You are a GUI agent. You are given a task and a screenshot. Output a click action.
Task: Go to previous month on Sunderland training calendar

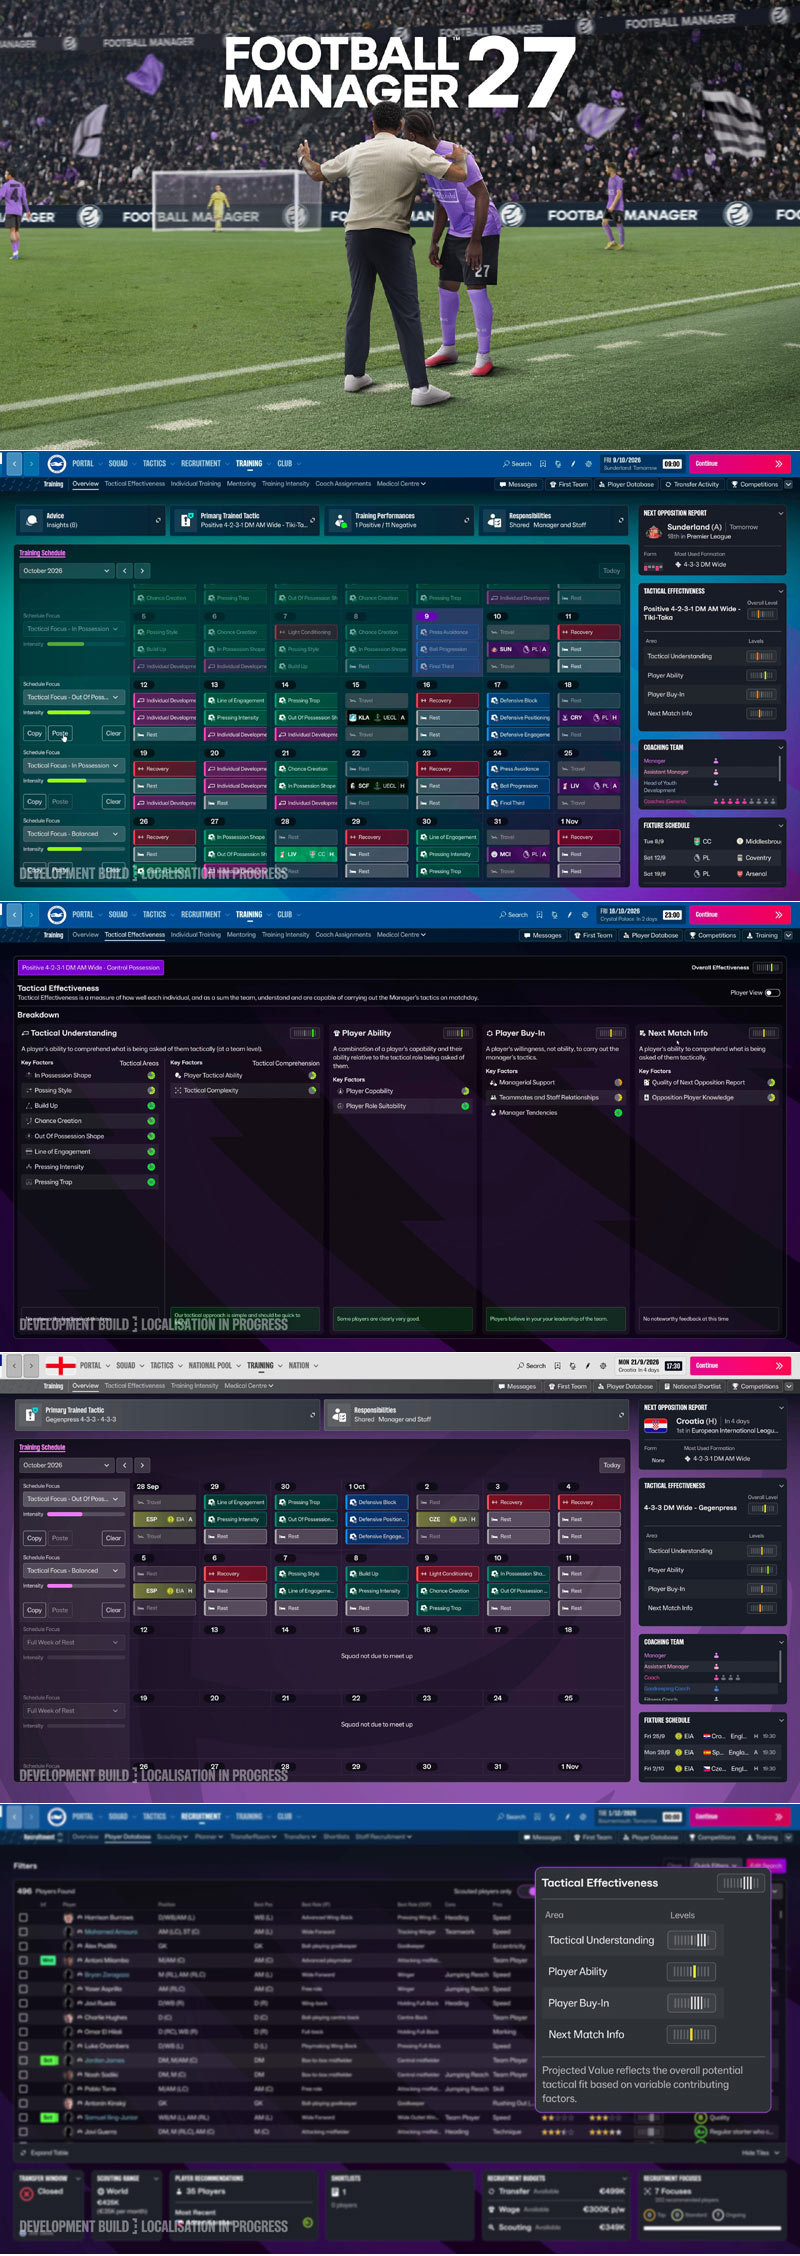[125, 570]
